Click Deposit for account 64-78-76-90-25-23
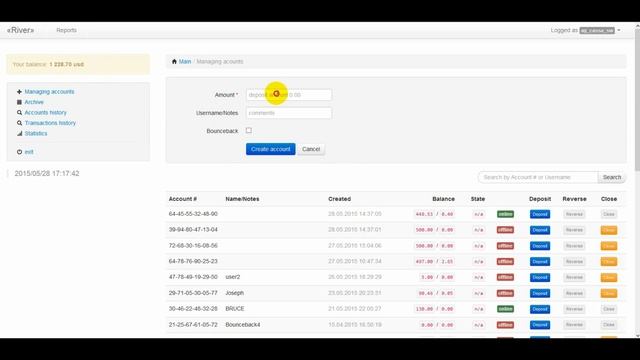 [x=540, y=262]
